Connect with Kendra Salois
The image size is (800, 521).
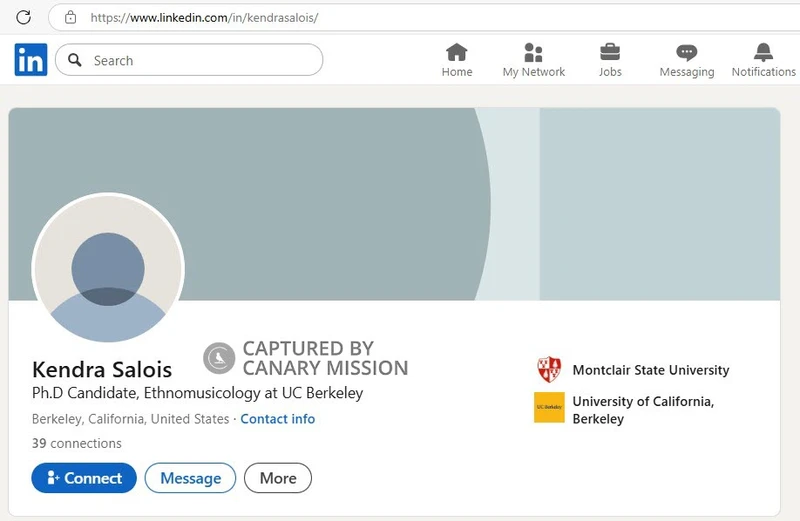tap(84, 478)
